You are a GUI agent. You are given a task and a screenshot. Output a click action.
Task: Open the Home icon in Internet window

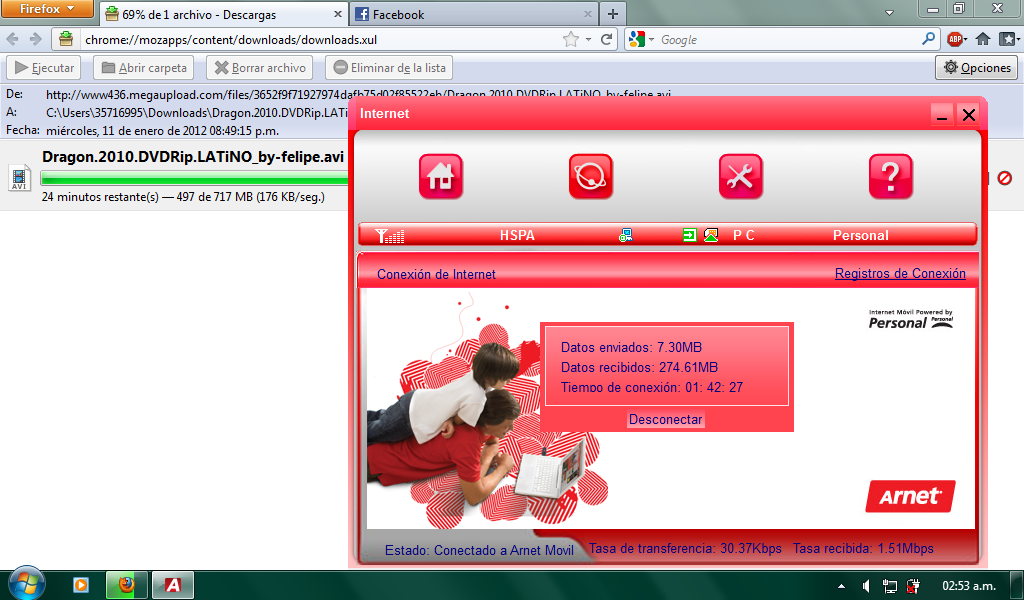pos(441,176)
